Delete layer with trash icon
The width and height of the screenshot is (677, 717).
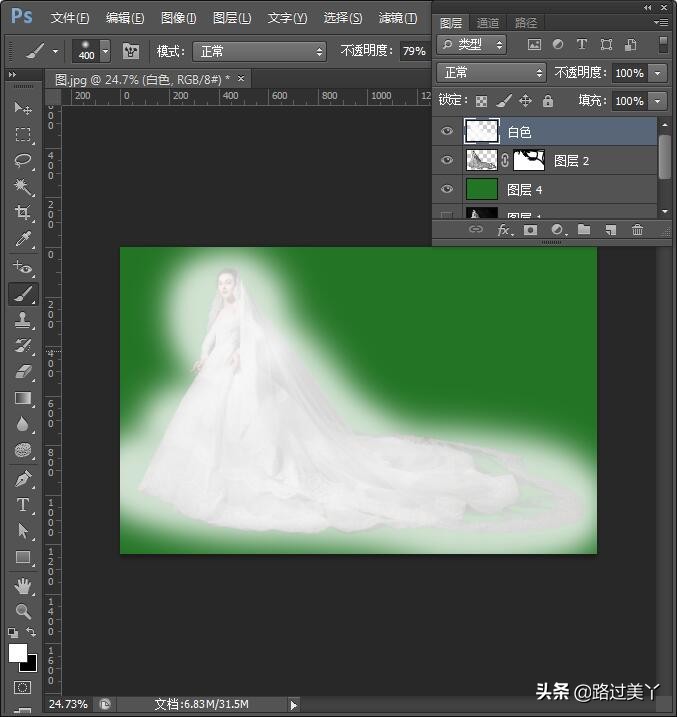[637, 230]
